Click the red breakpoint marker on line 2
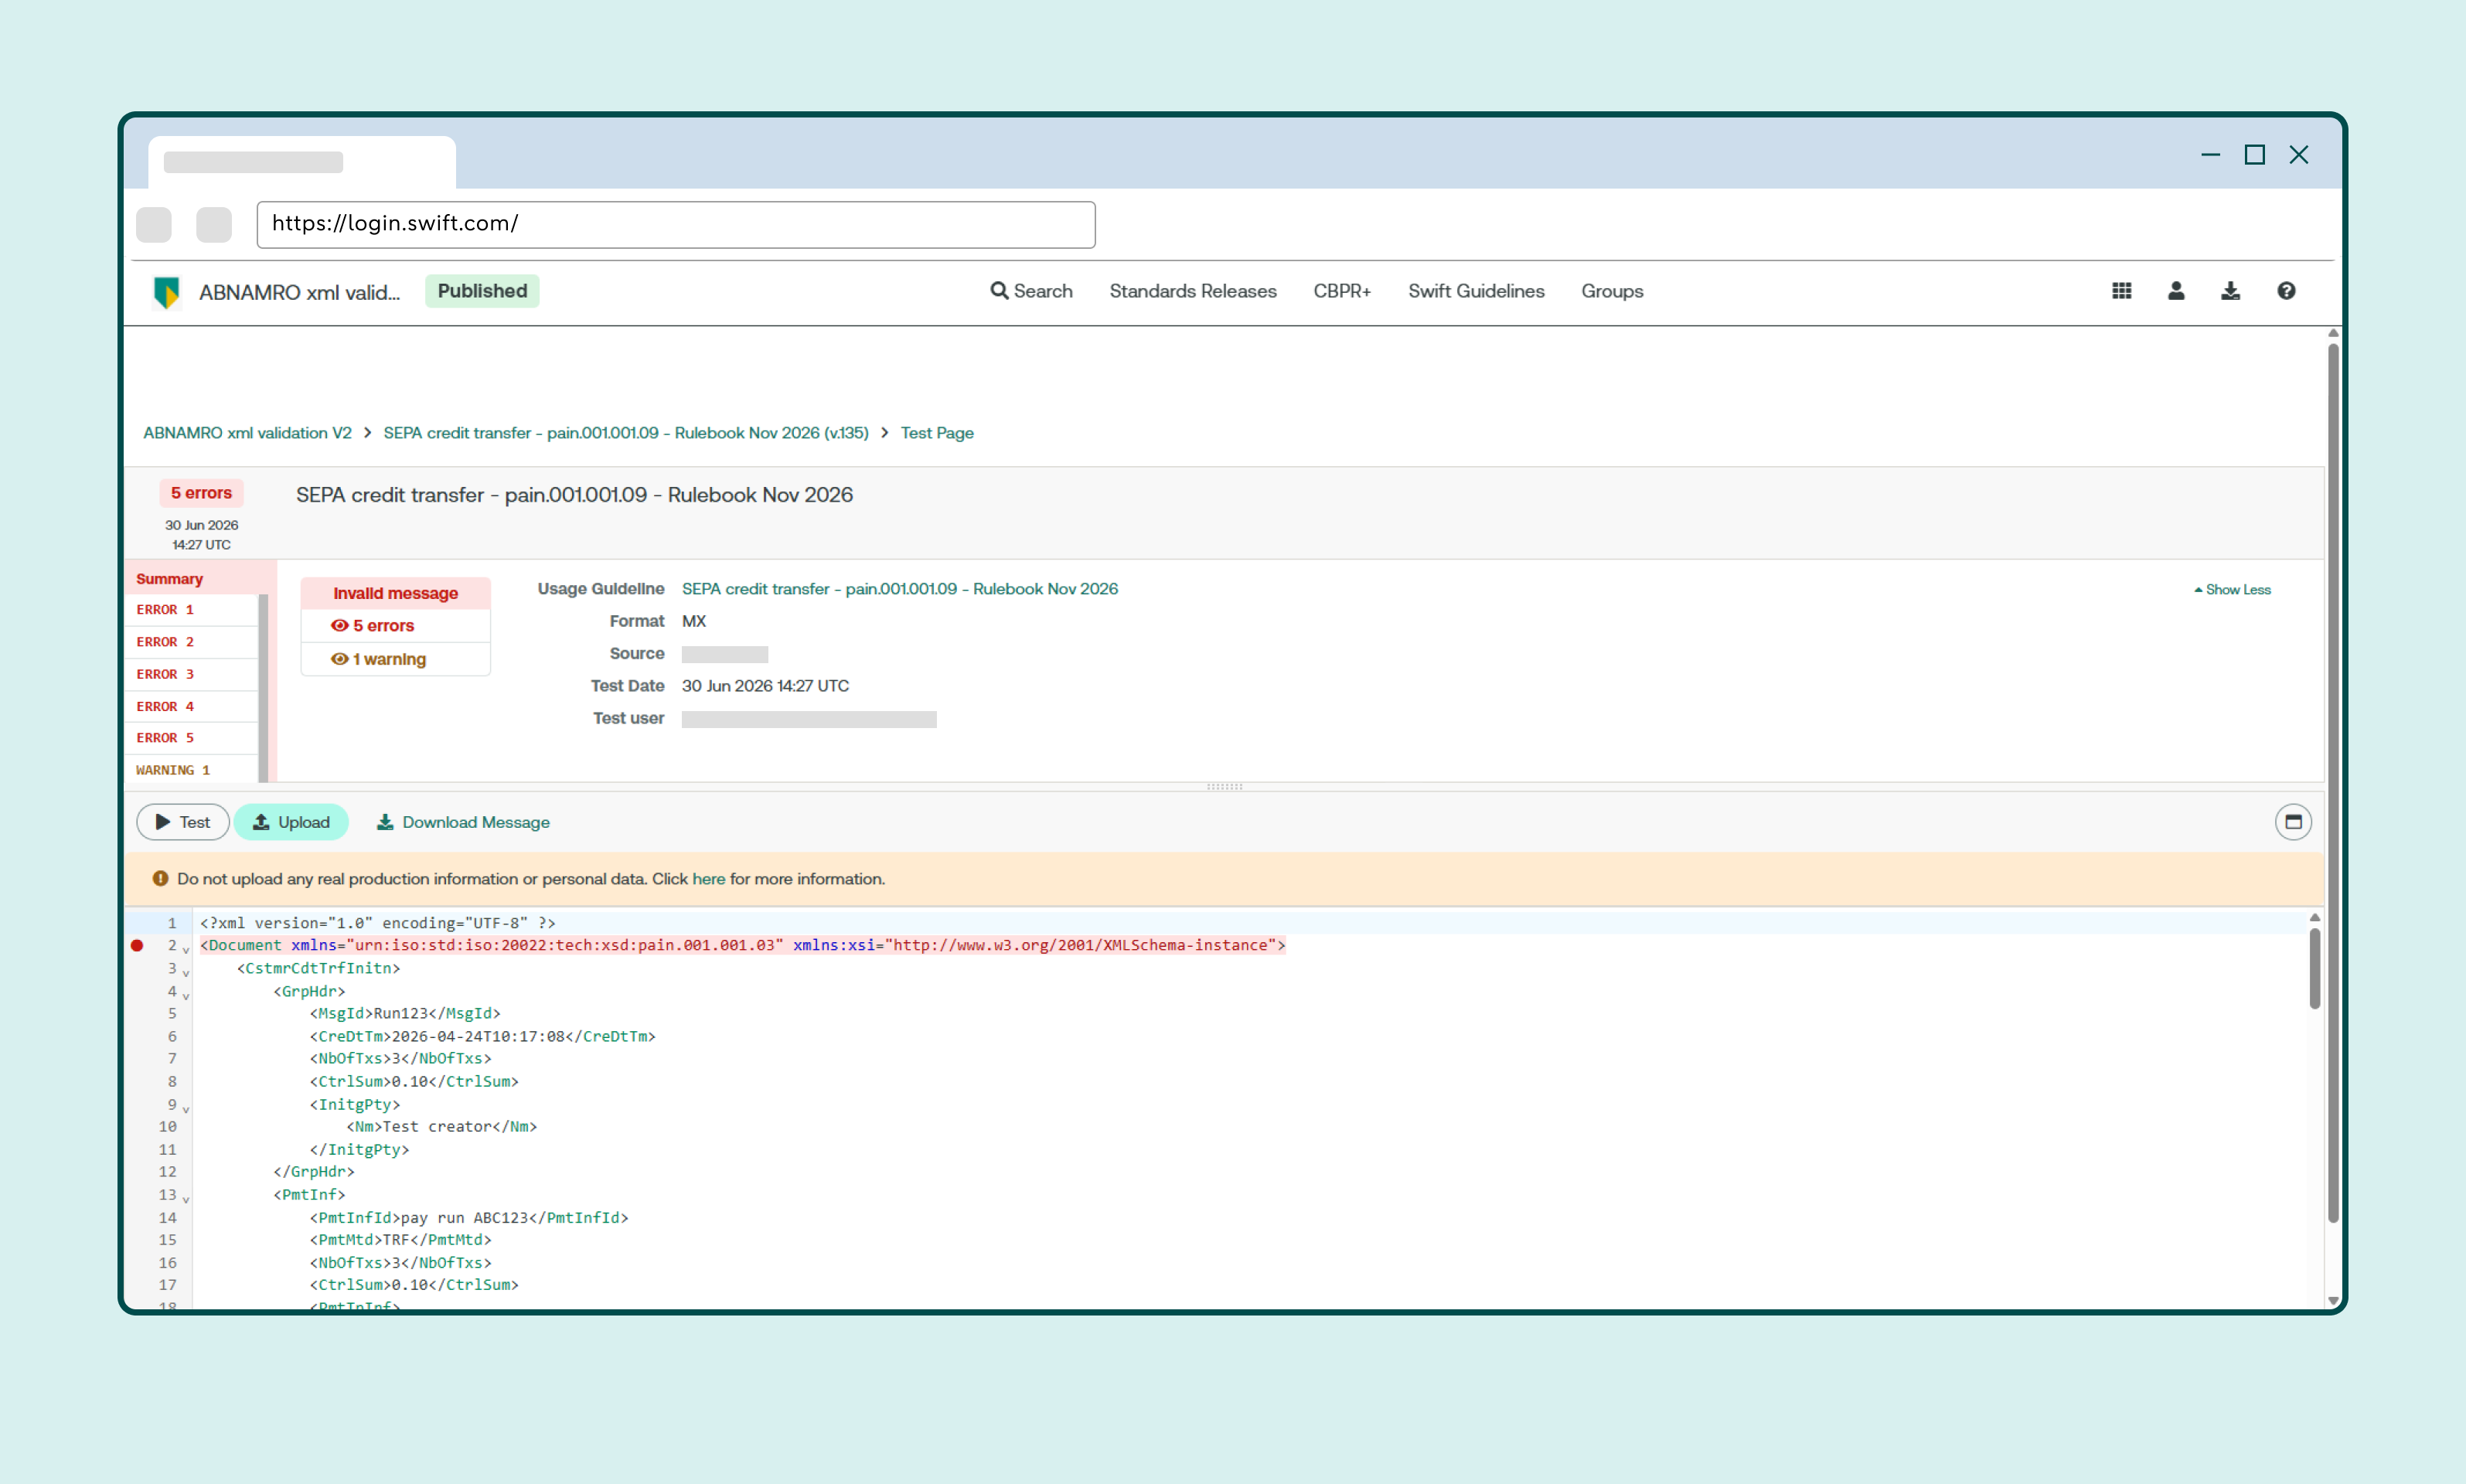 pos(137,945)
